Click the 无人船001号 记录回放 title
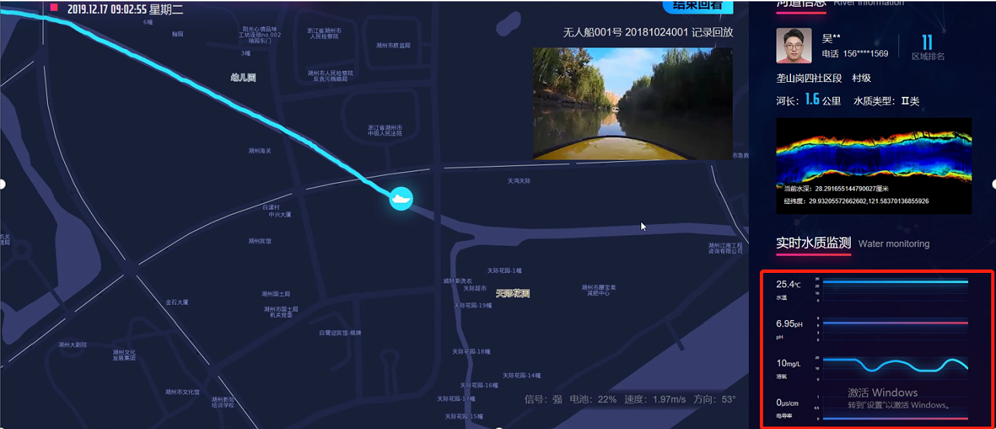 [648, 32]
